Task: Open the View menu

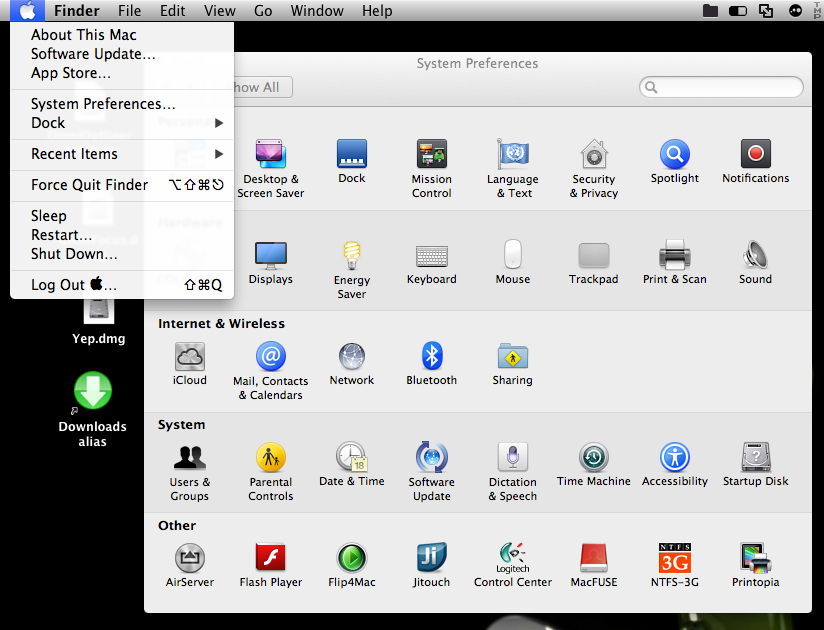Action: pos(220,11)
